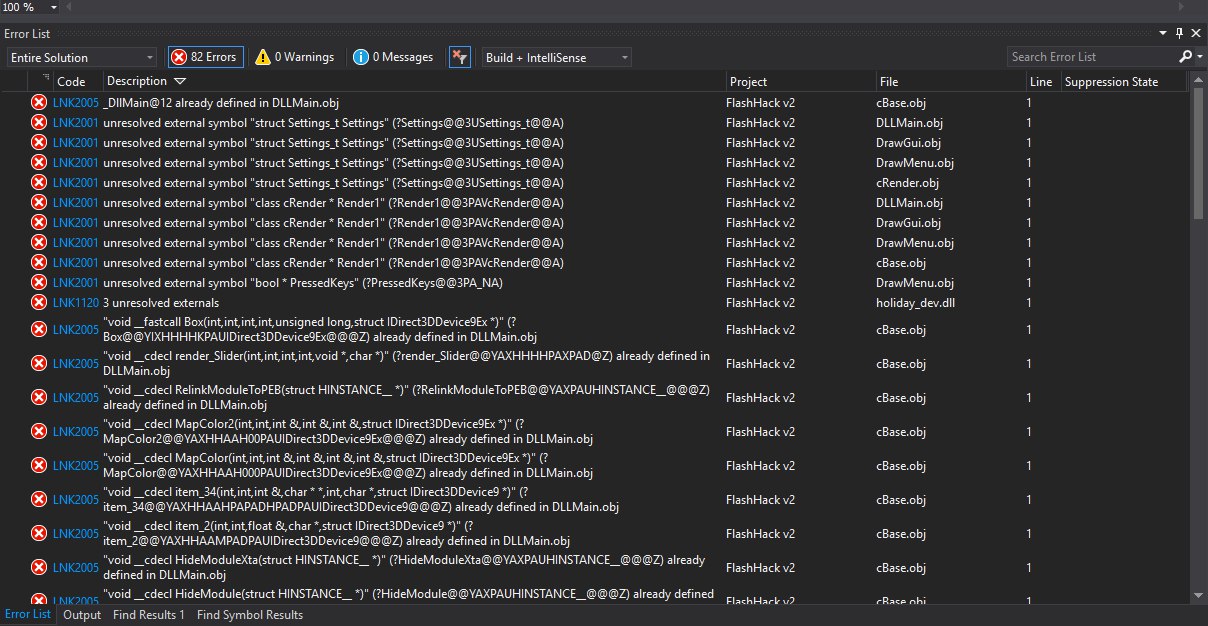Image resolution: width=1208 pixels, height=626 pixels.
Task: Open the Entire Solution scope dropdown
Action: click(x=81, y=57)
